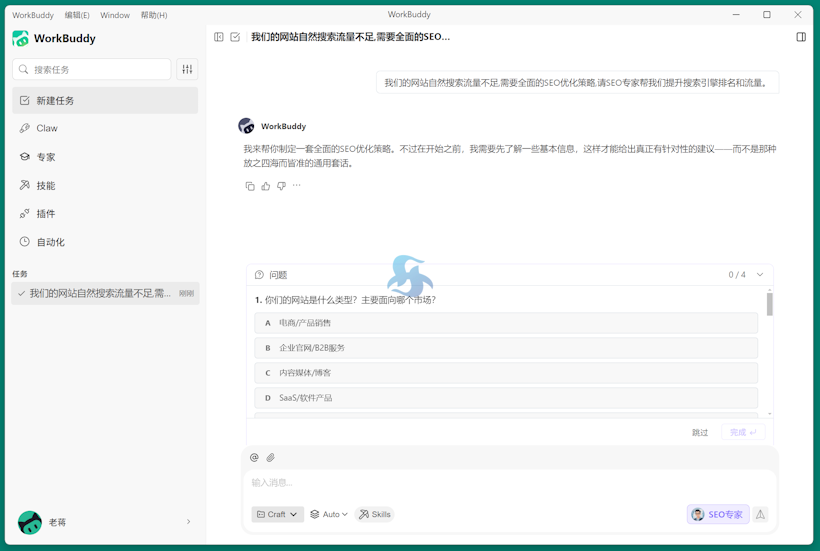This screenshot has width=820, height=551.
Task: Toggle the right side panel icon
Action: [801, 37]
